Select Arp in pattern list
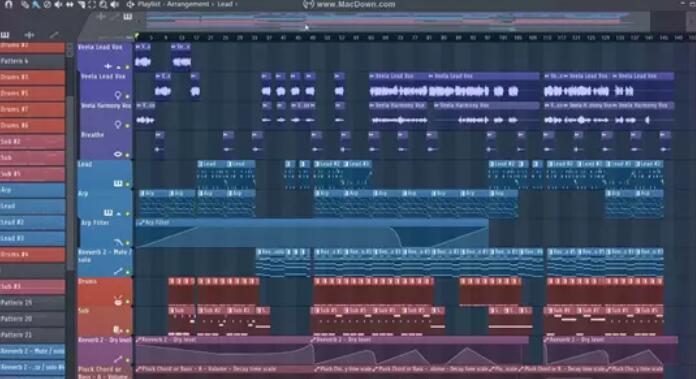The height and width of the screenshot is (379, 696). [x=32, y=190]
